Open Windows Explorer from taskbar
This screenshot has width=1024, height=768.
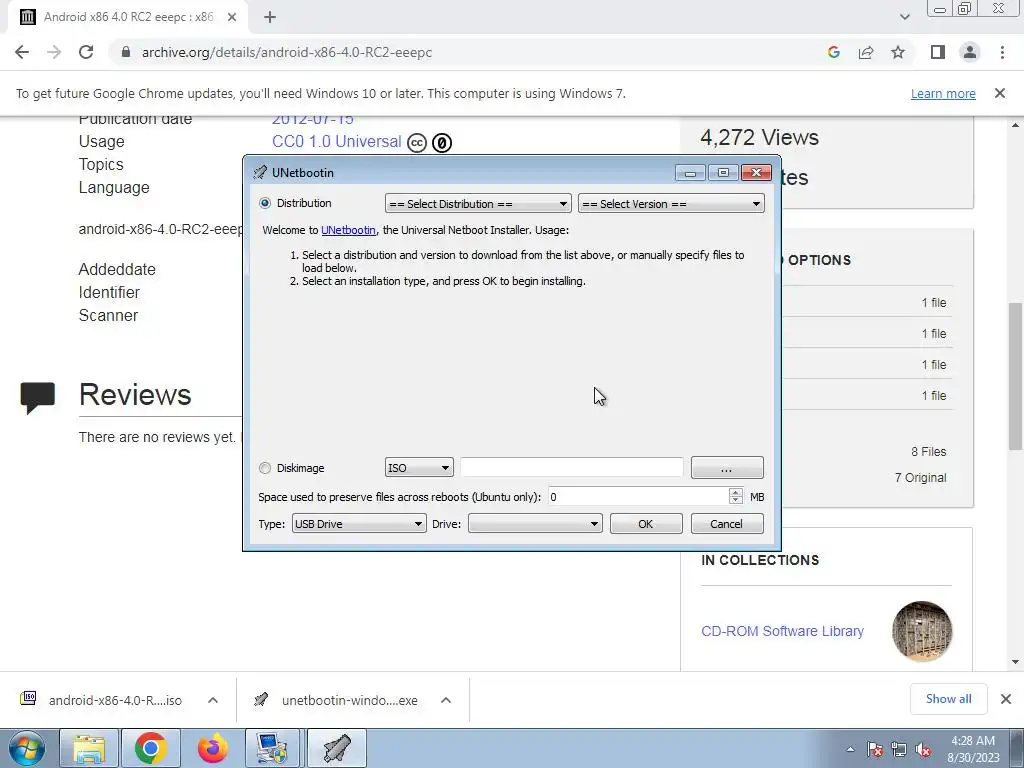[89, 748]
